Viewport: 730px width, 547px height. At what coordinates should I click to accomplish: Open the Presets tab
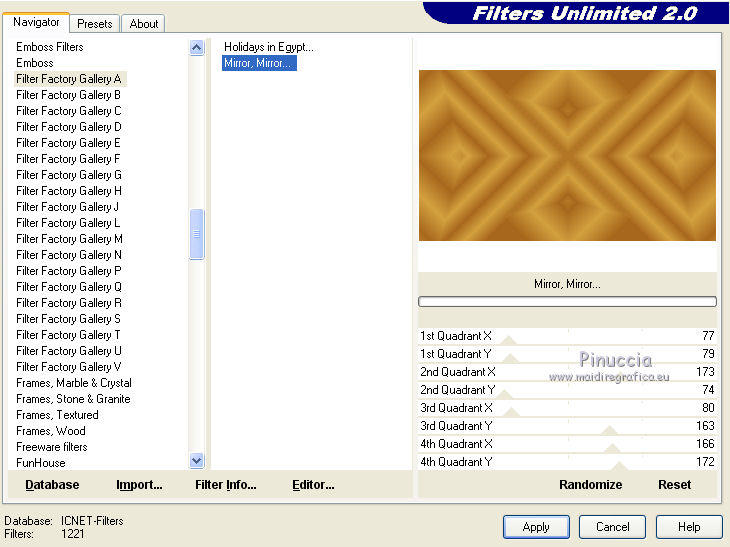pos(95,23)
